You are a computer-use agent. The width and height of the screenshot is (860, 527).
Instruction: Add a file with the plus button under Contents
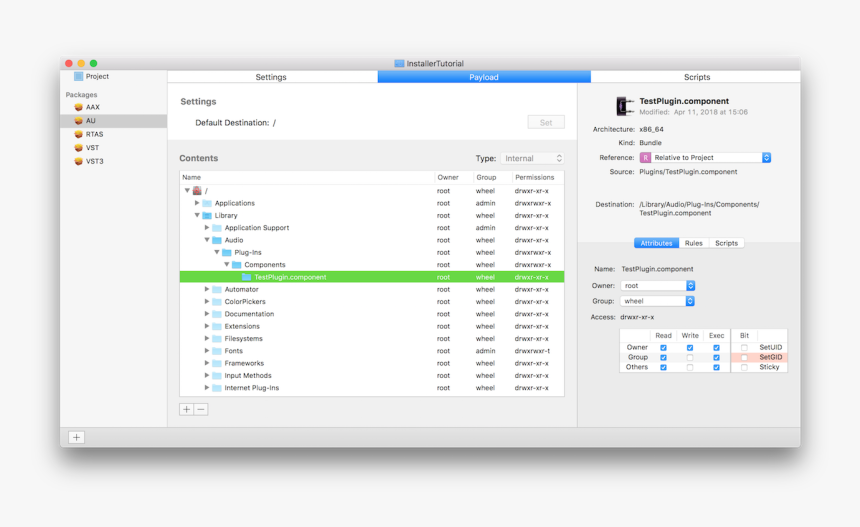click(x=186, y=409)
